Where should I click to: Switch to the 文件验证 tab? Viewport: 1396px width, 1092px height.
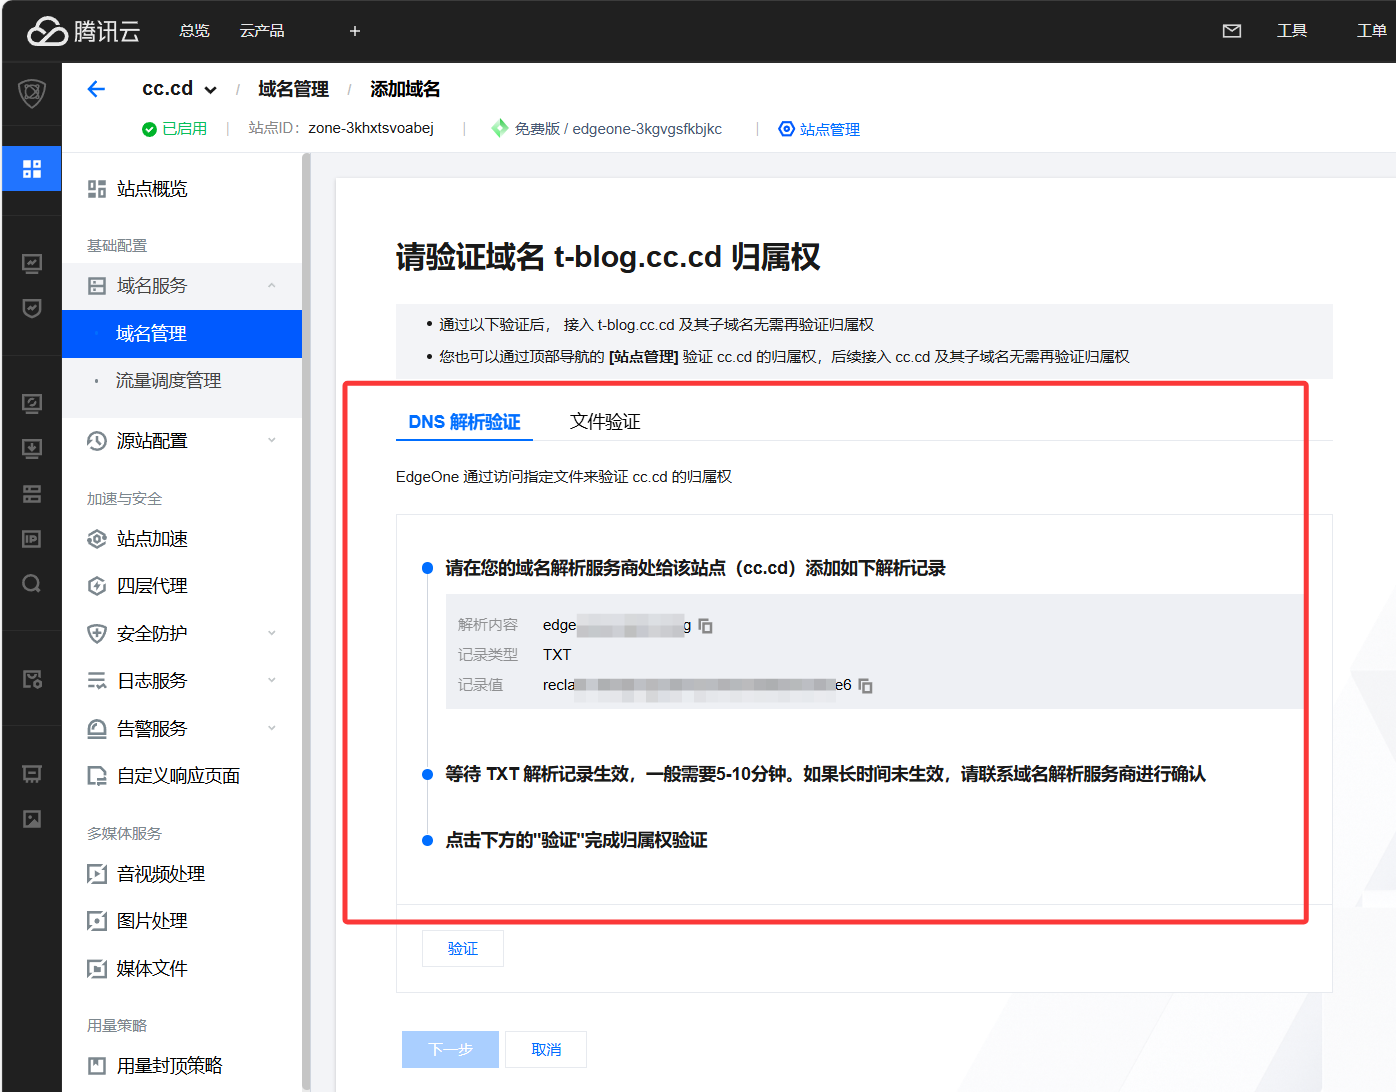(605, 422)
